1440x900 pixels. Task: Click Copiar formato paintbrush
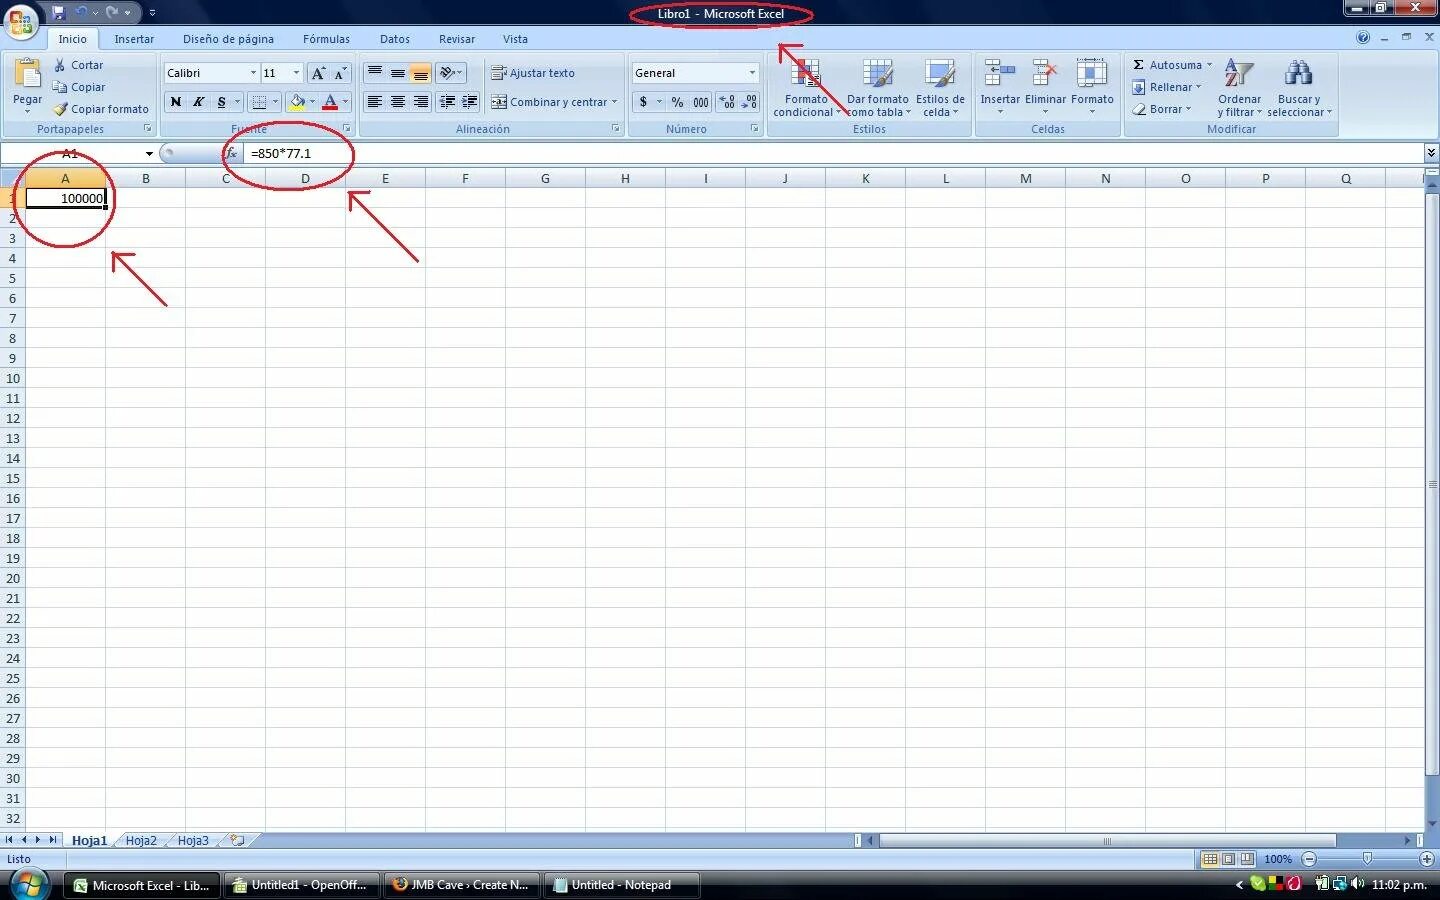coord(60,109)
